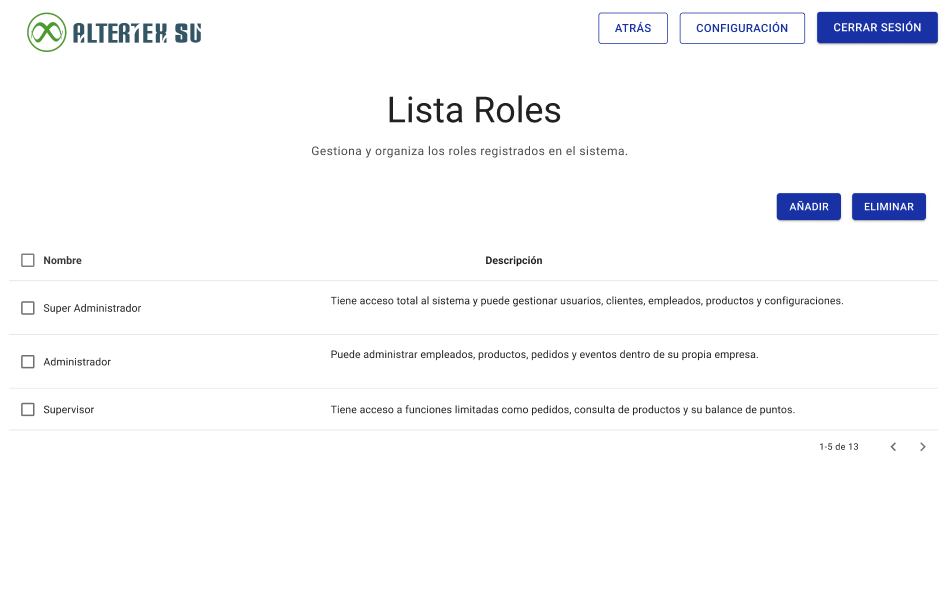
Task: Click the subtitle 'Gestiona y organiza los roles'
Action: pyautogui.click(x=469, y=151)
